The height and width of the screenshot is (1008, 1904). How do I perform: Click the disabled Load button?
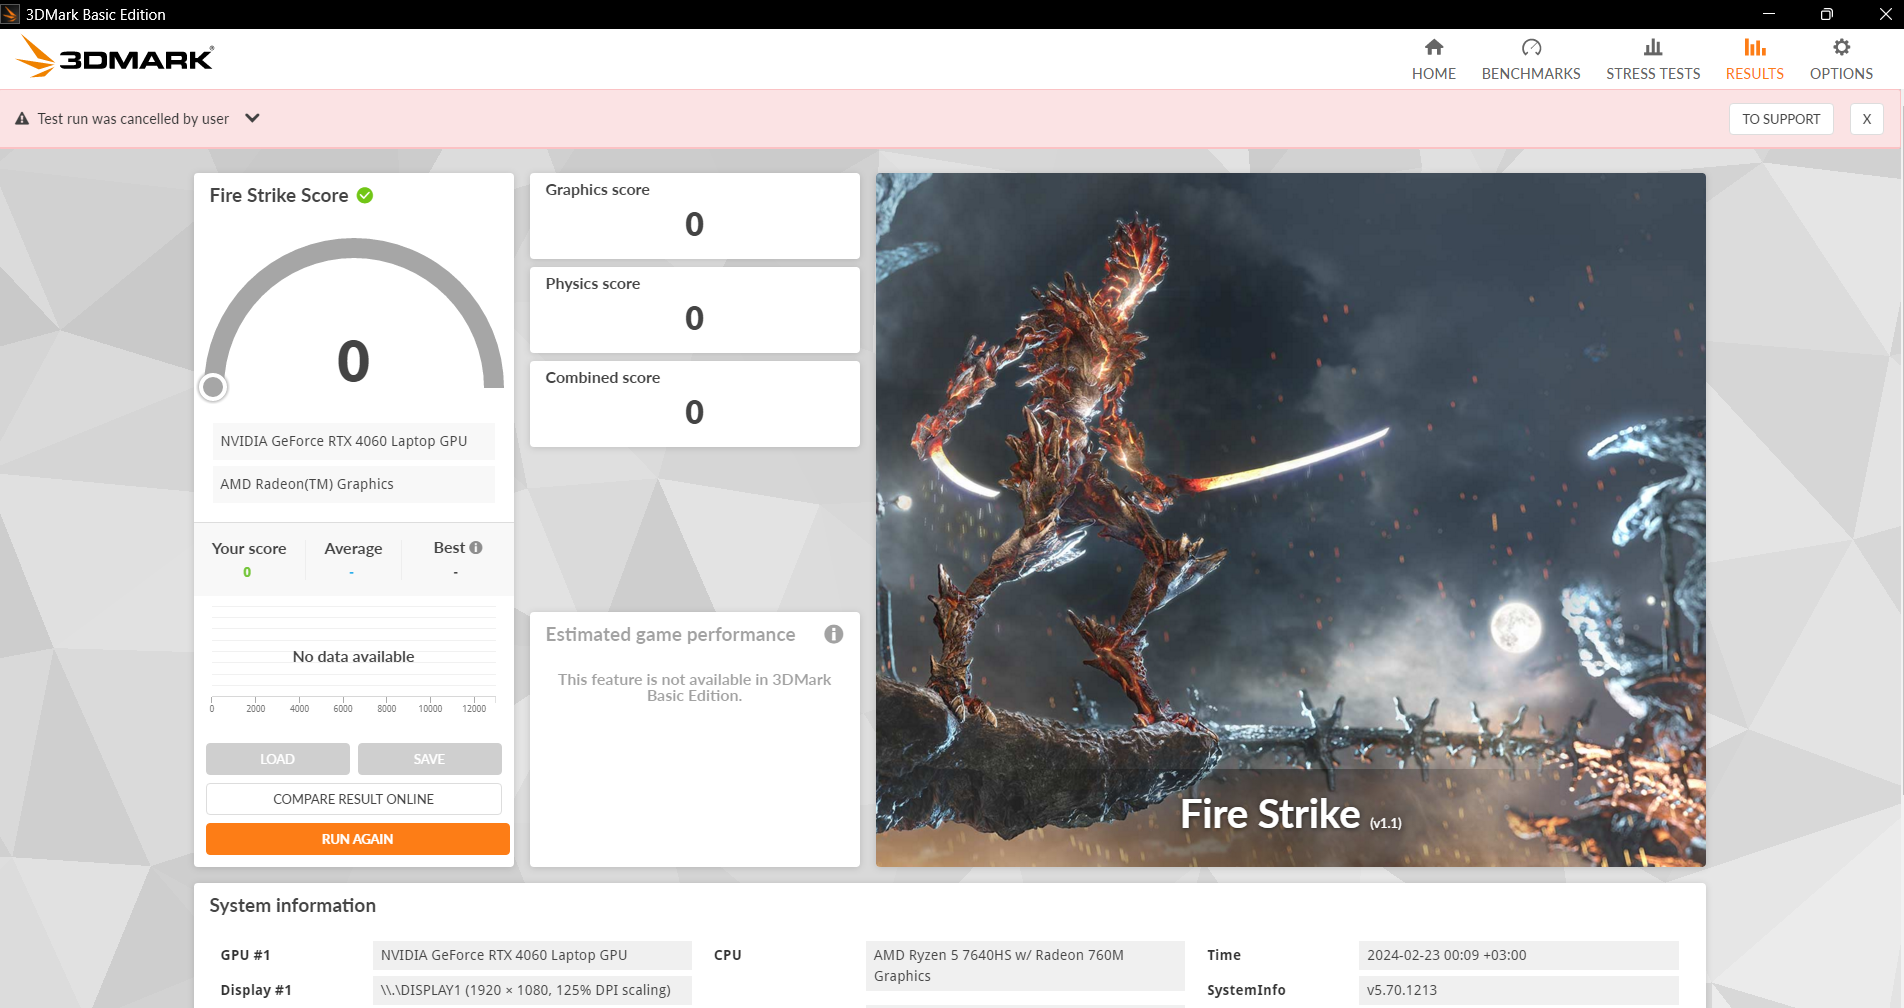277,759
